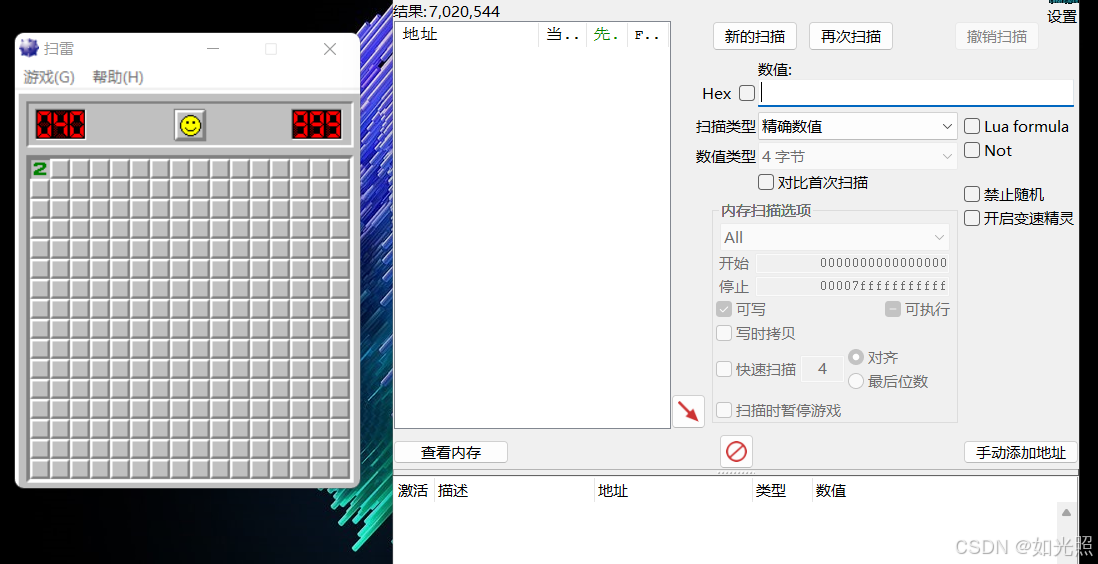The height and width of the screenshot is (564, 1098).
Task: Click the 撤销扫描 button
Action: click(997, 36)
